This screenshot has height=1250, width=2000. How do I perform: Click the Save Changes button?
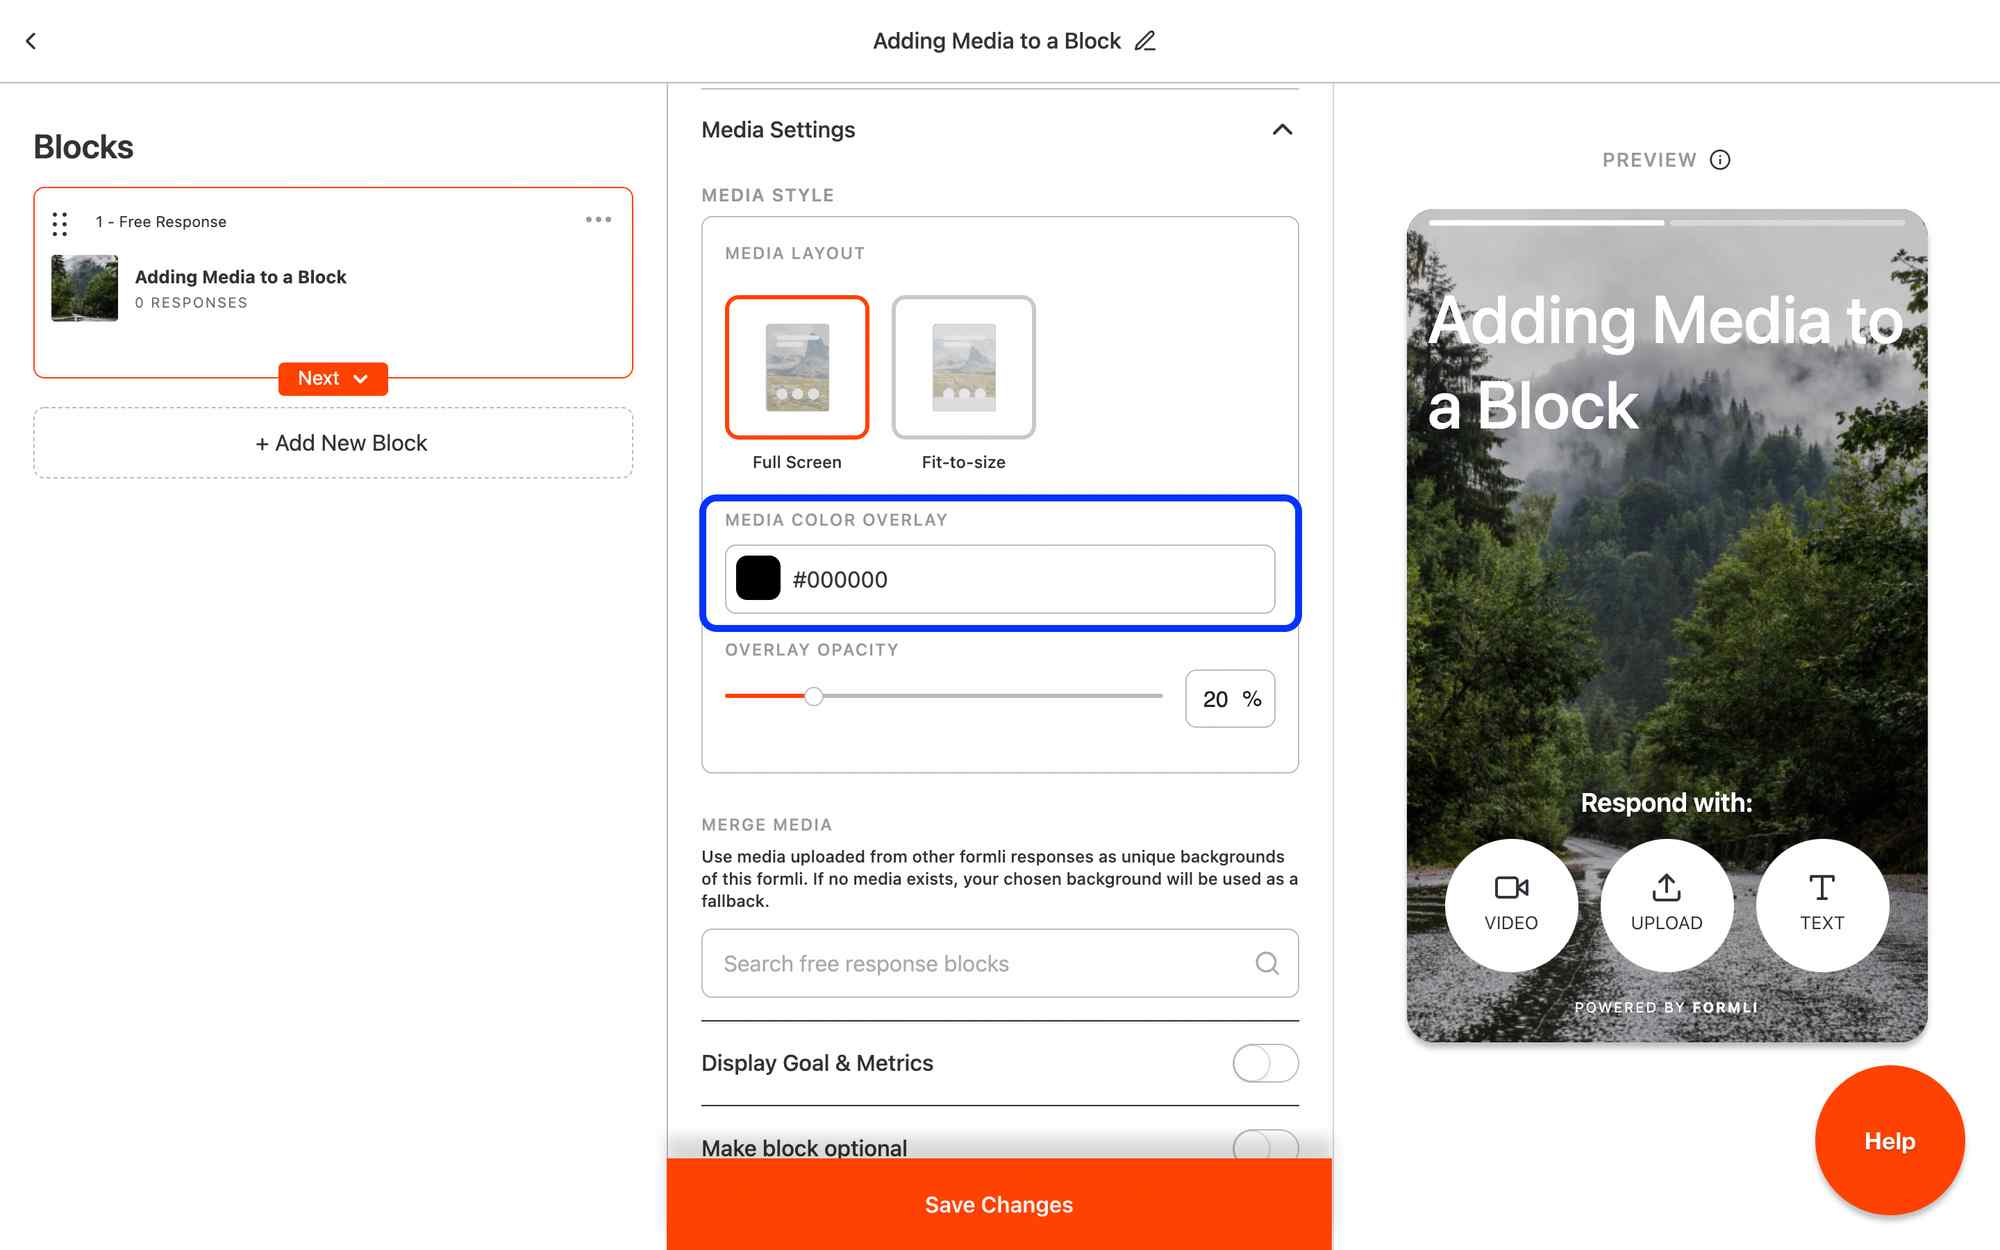pyautogui.click(x=999, y=1205)
